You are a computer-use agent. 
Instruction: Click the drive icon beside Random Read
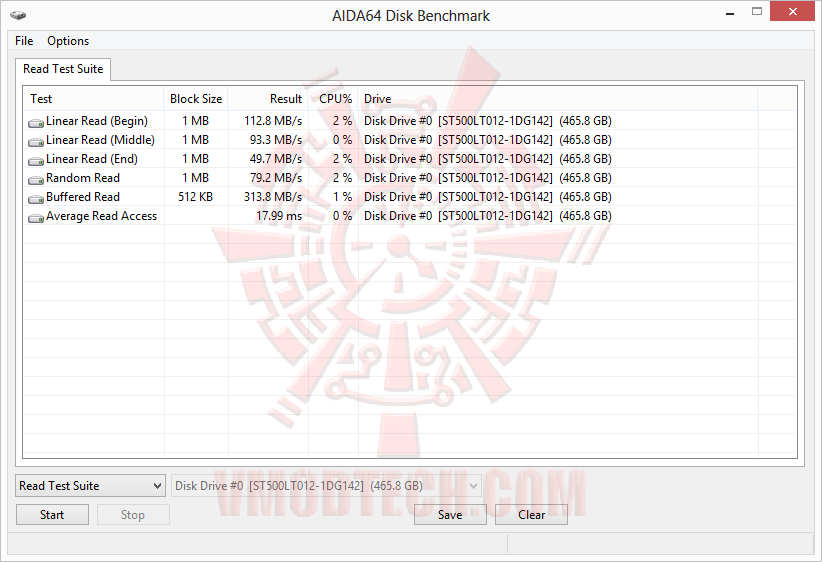tap(36, 180)
